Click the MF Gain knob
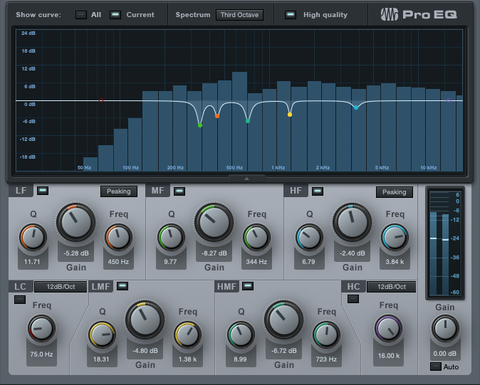 pyautogui.click(x=214, y=222)
